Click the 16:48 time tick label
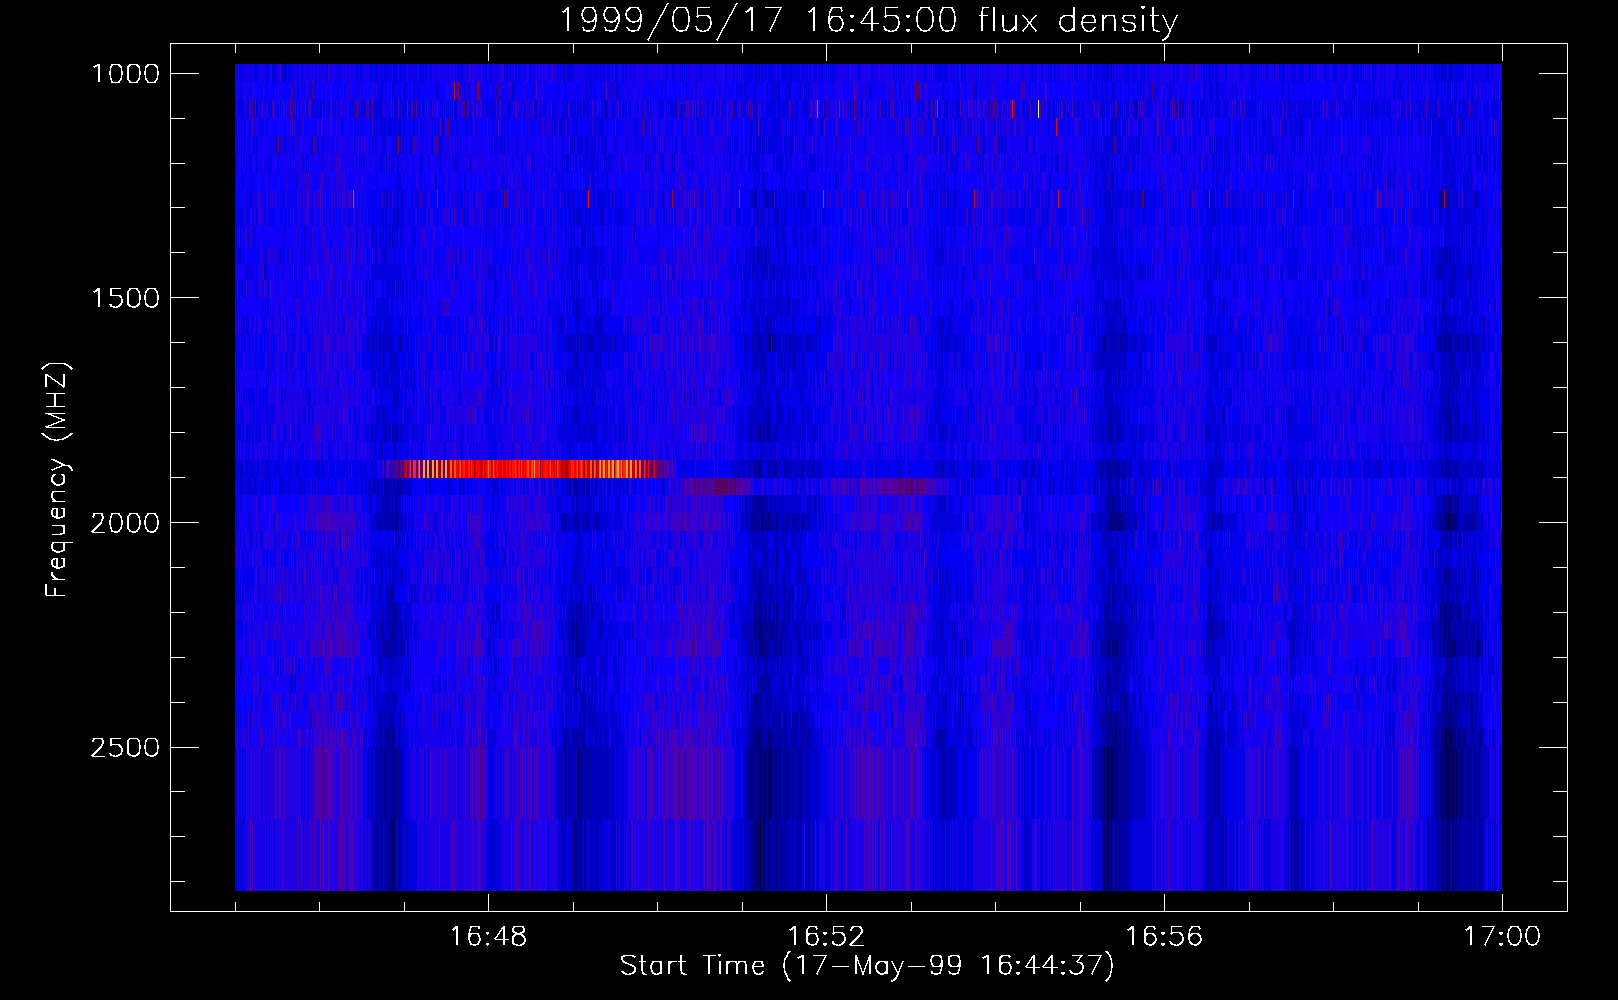Image resolution: width=1618 pixels, height=1000 pixels. pos(489,937)
